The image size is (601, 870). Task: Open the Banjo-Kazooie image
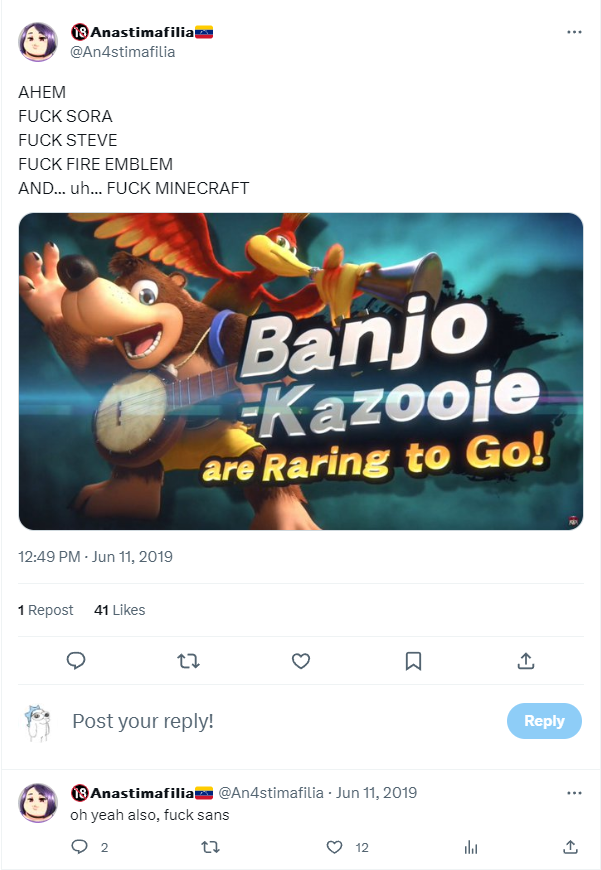[300, 371]
